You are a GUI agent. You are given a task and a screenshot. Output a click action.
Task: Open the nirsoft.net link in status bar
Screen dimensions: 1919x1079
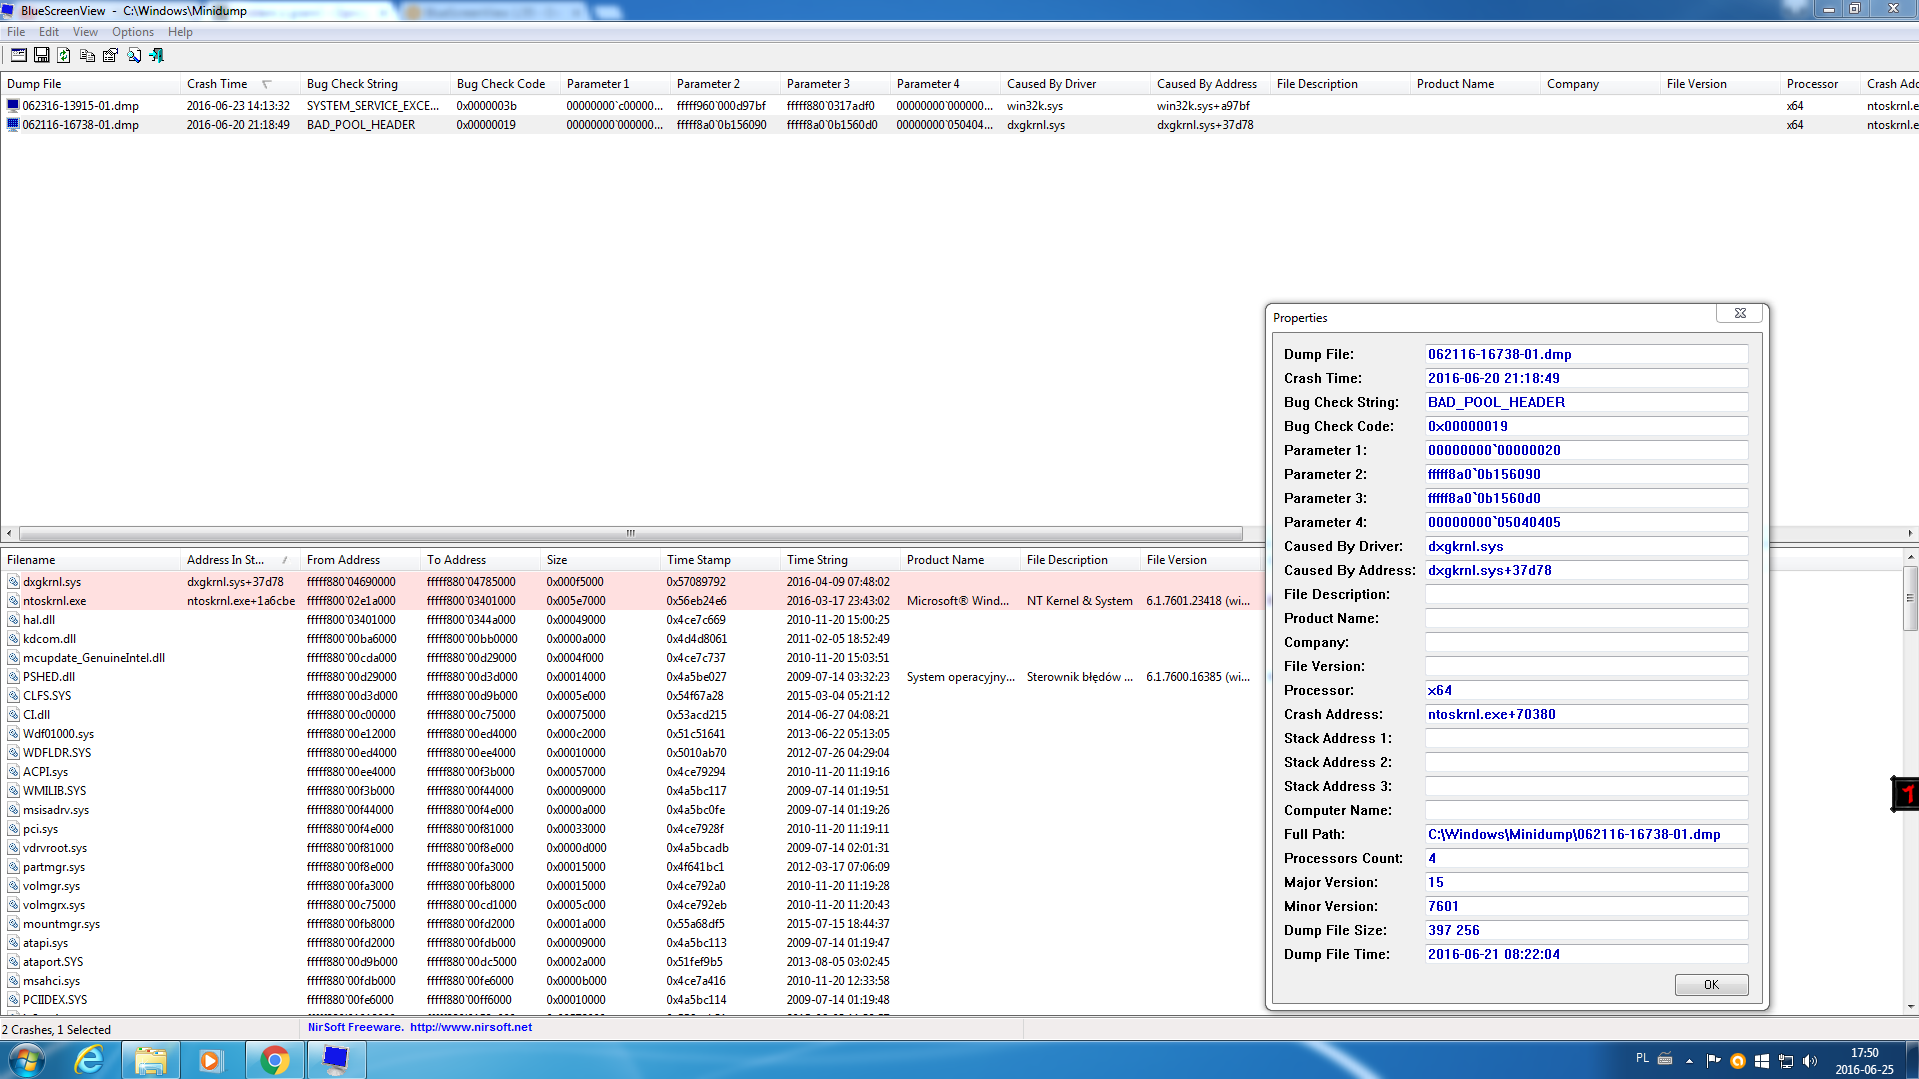tap(471, 1027)
